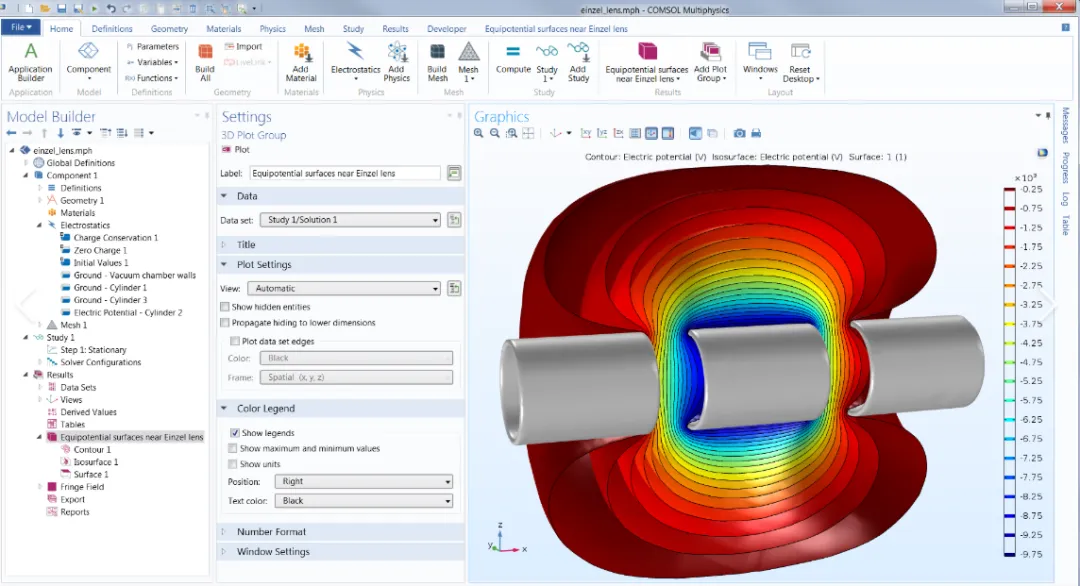Viewport: 1080px width, 586px height.
Task: Click Electrostatics physics ribbon button
Action: pos(355,62)
